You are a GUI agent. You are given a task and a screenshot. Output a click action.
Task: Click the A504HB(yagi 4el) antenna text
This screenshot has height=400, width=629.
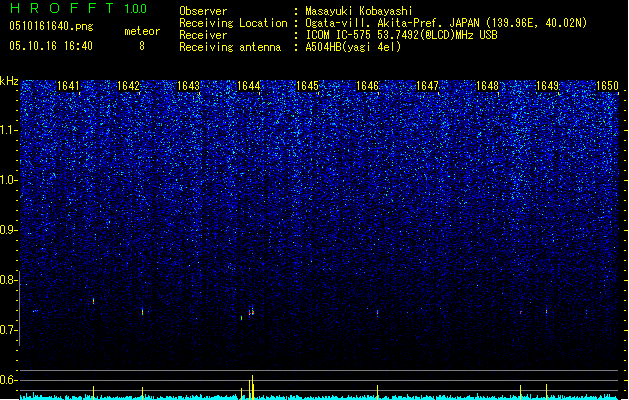(353, 47)
